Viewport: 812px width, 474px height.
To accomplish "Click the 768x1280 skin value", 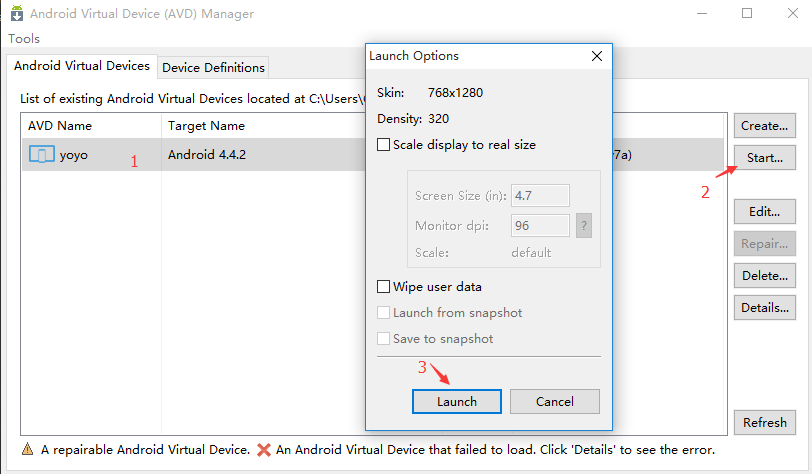I will pos(455,93).
